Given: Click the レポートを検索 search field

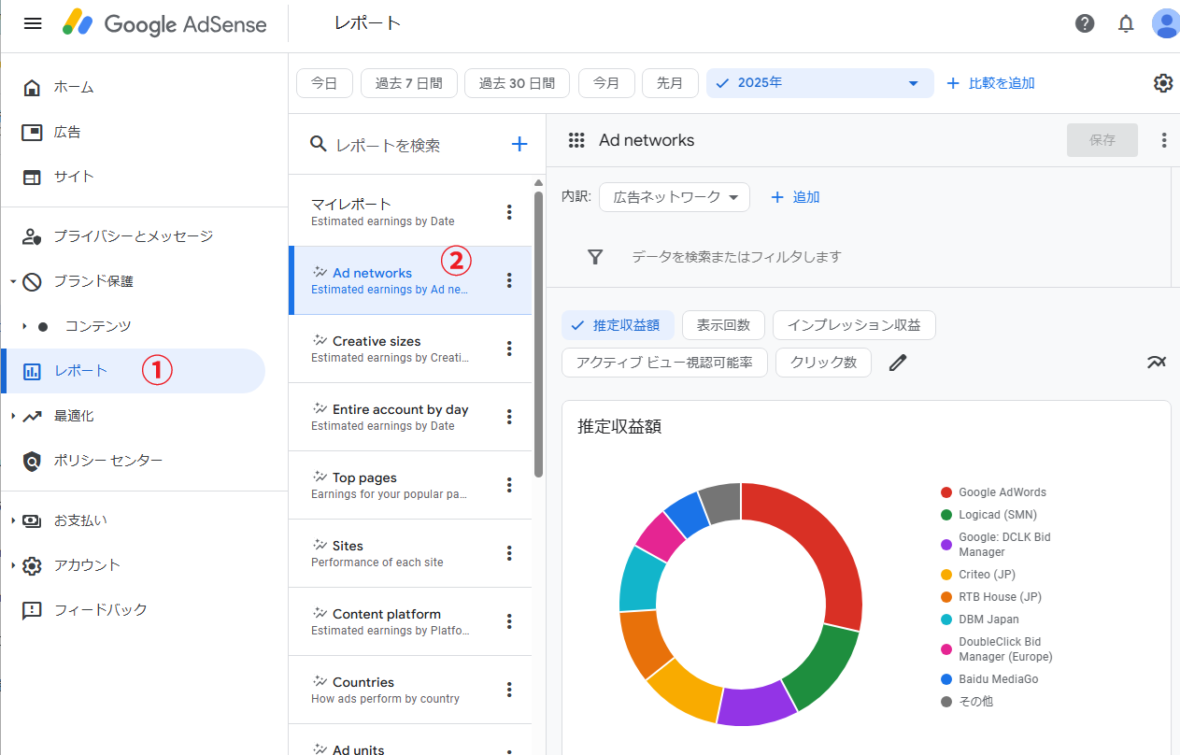Looking at the screenshot, I should [388, 145].
